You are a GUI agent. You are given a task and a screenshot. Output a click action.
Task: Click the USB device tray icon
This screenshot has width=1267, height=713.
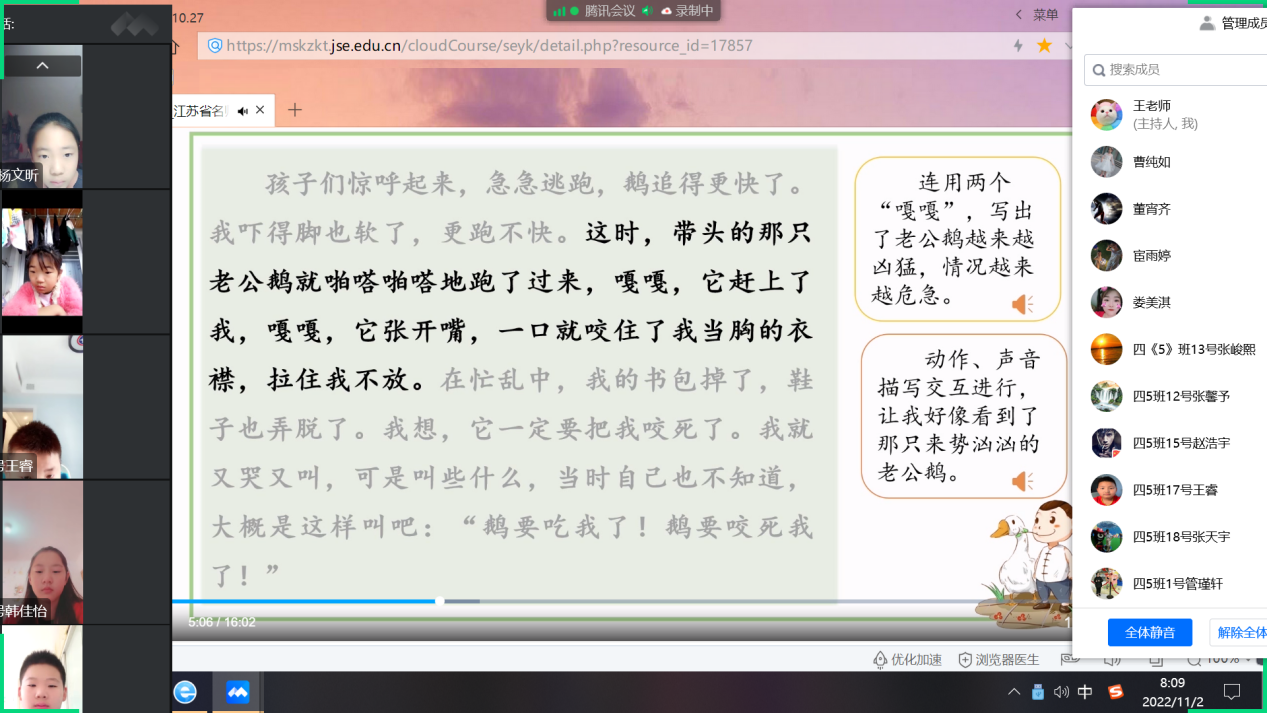coord(1038,692)
